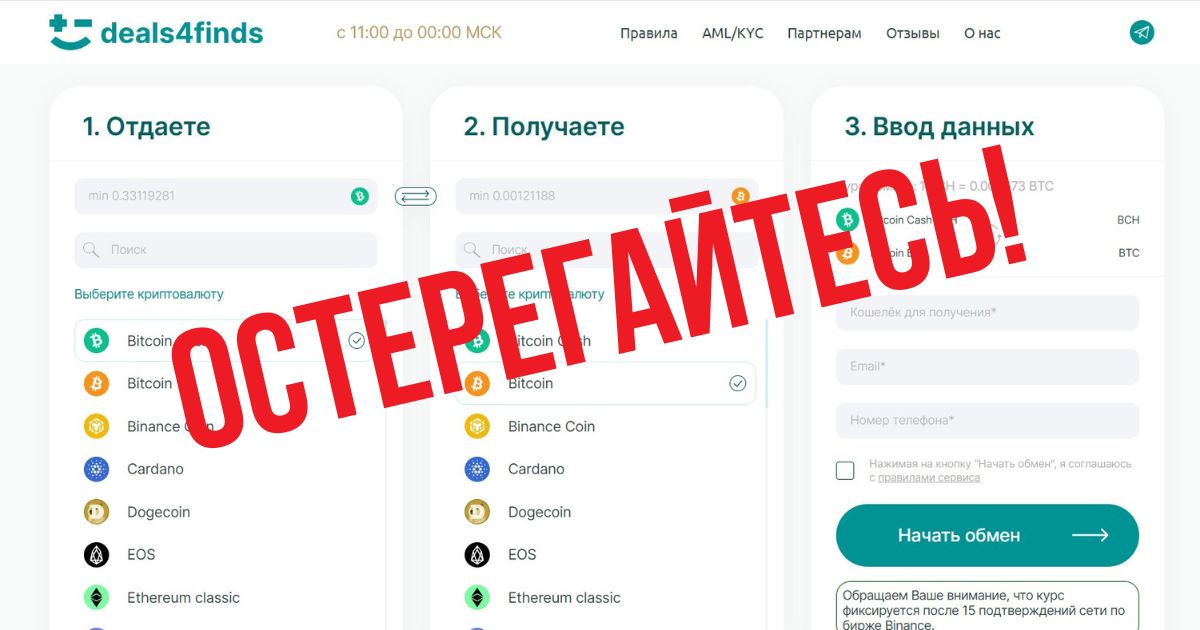
Task: Open the AML/KYC menu item
Action: pos(733,33)
